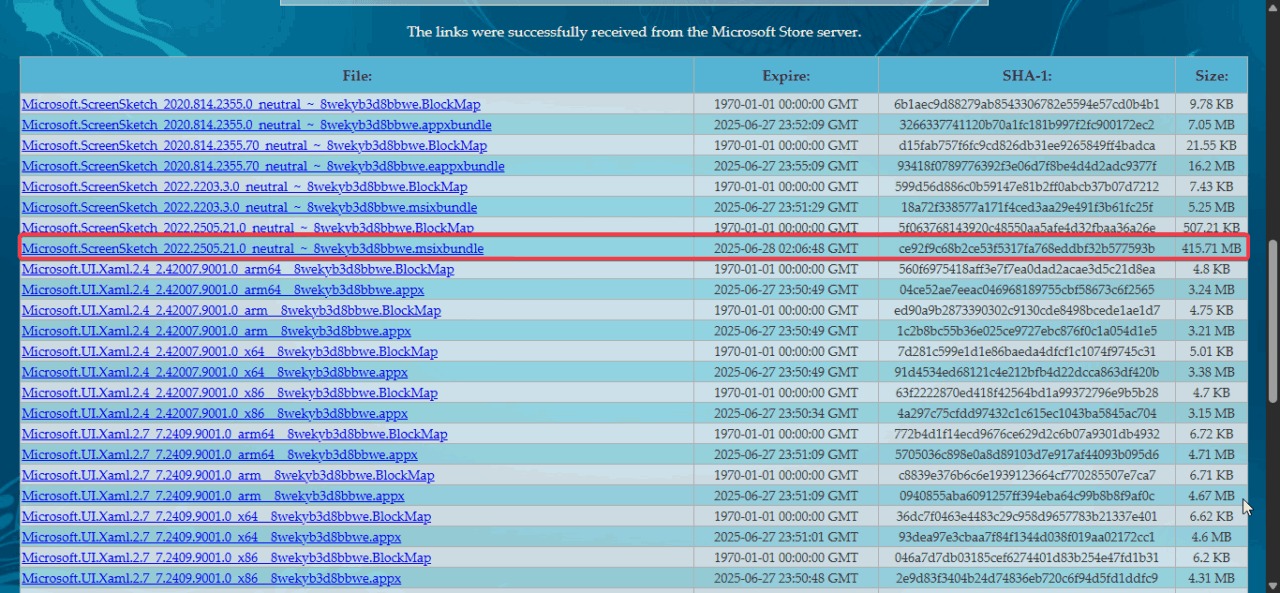1280x593 pixels.
Task: Download UI.Xaml.2.7 arm64 appx package
Action: 220,455
